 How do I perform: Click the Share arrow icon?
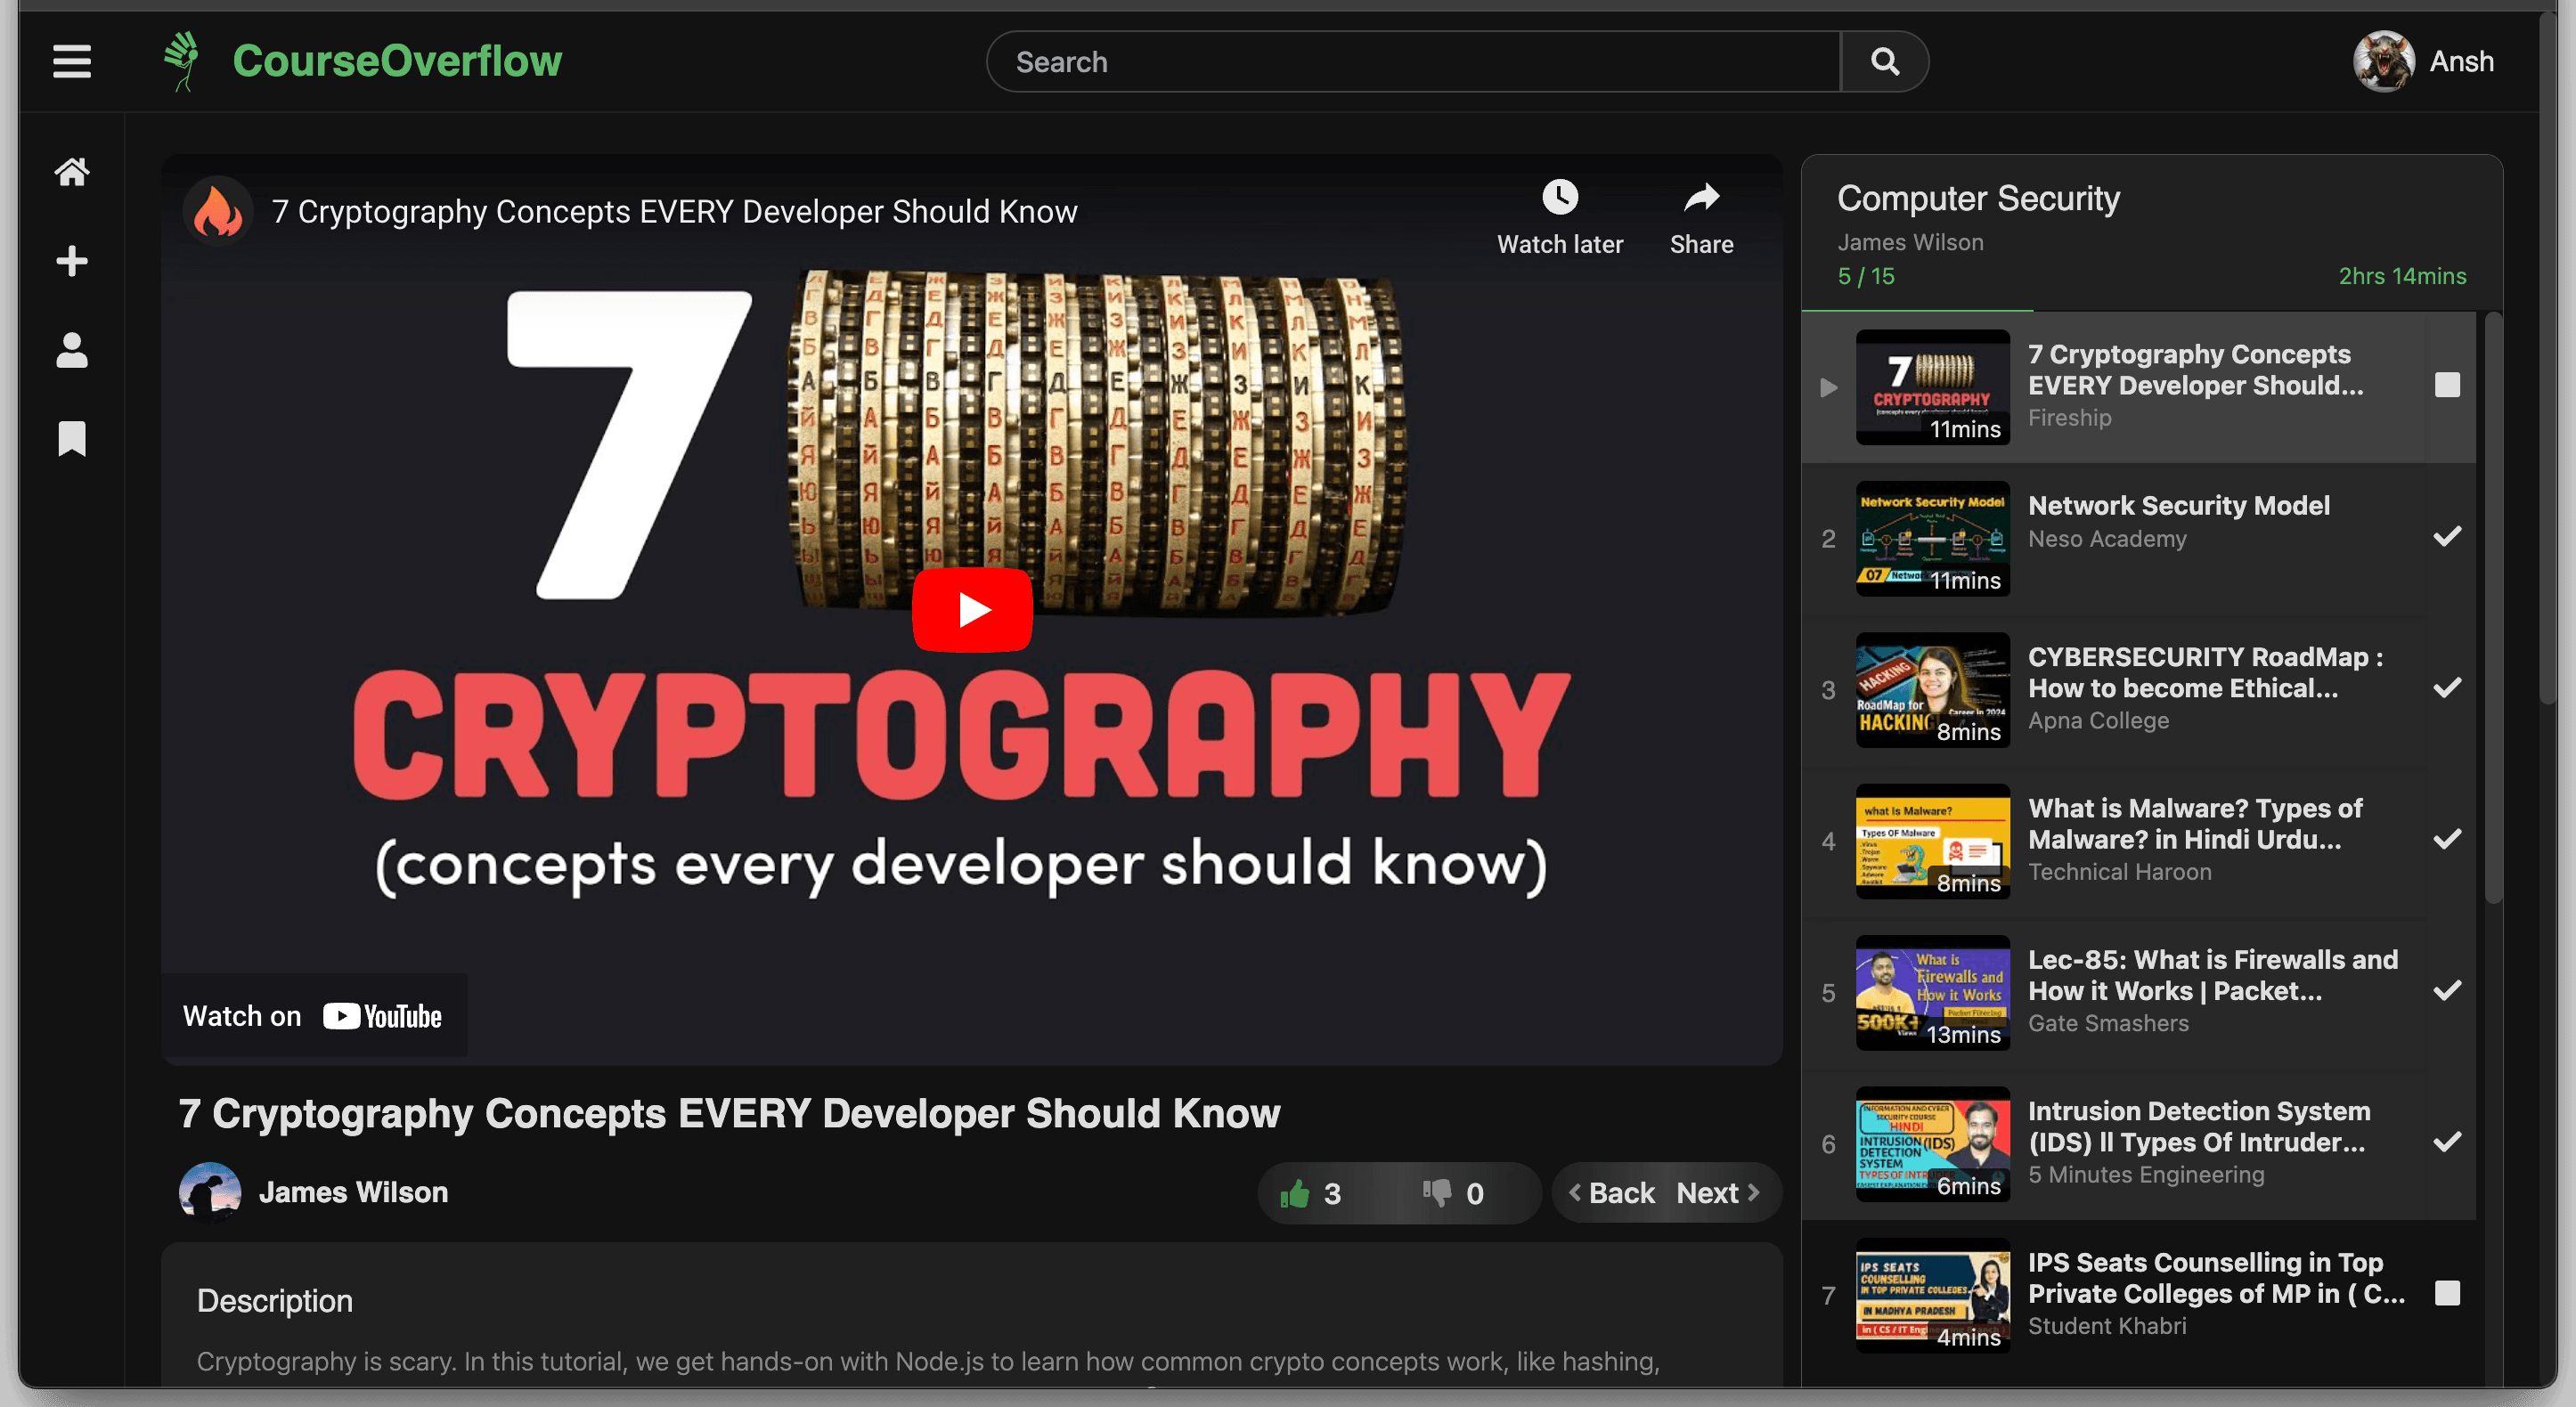[x=1701, y=198]
